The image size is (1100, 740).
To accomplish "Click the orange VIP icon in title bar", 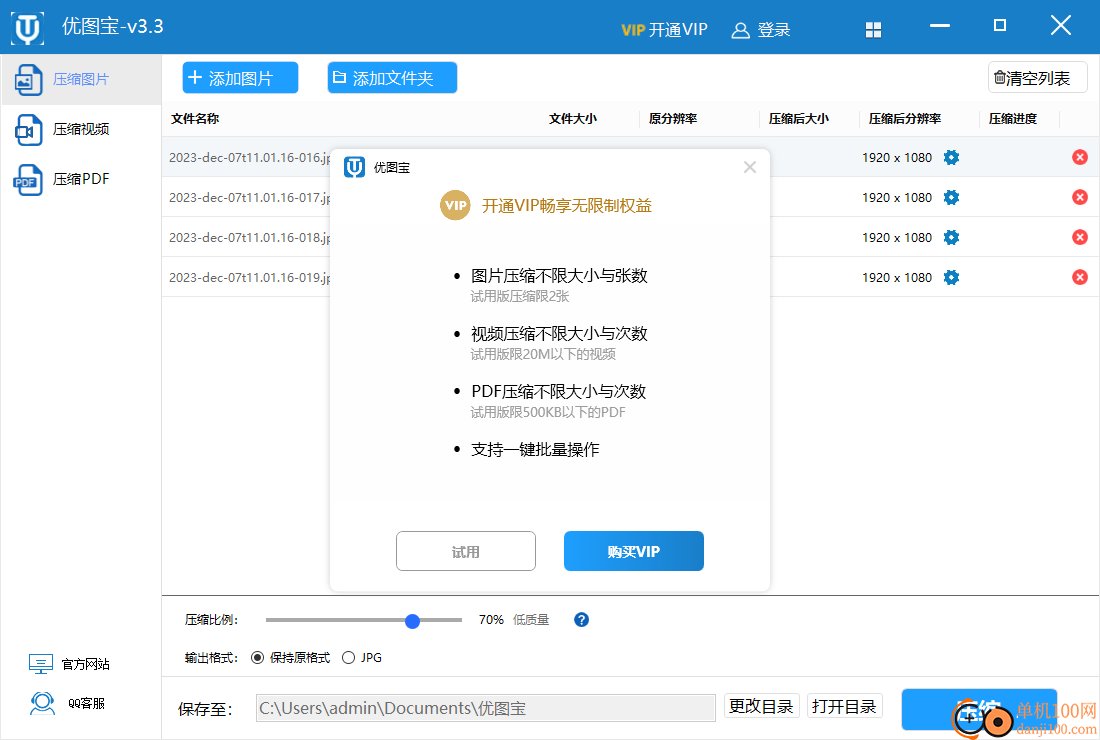I will coord(633,30).
